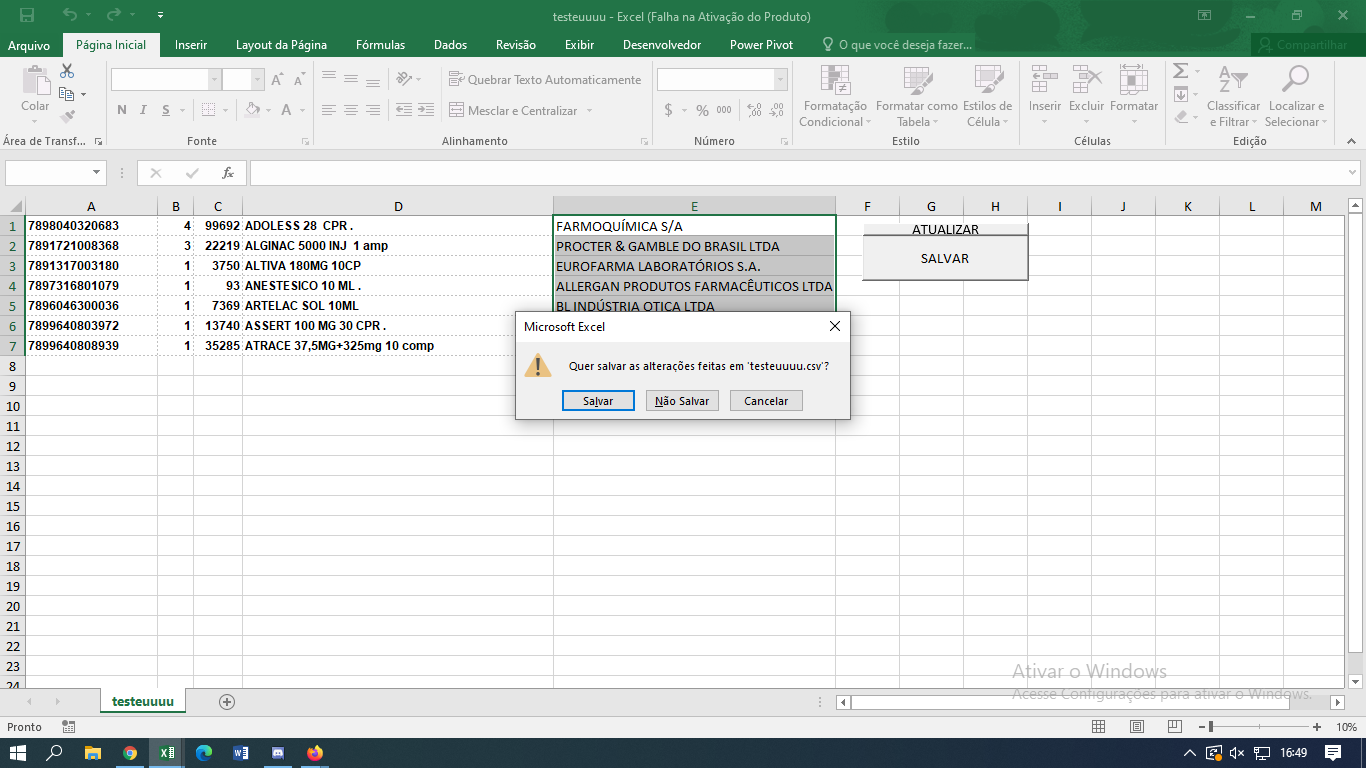The height and width of the screenshot is (768, 1366).
Task: Click the thousands separator 000 icon
Action: (x=724, y=110)
